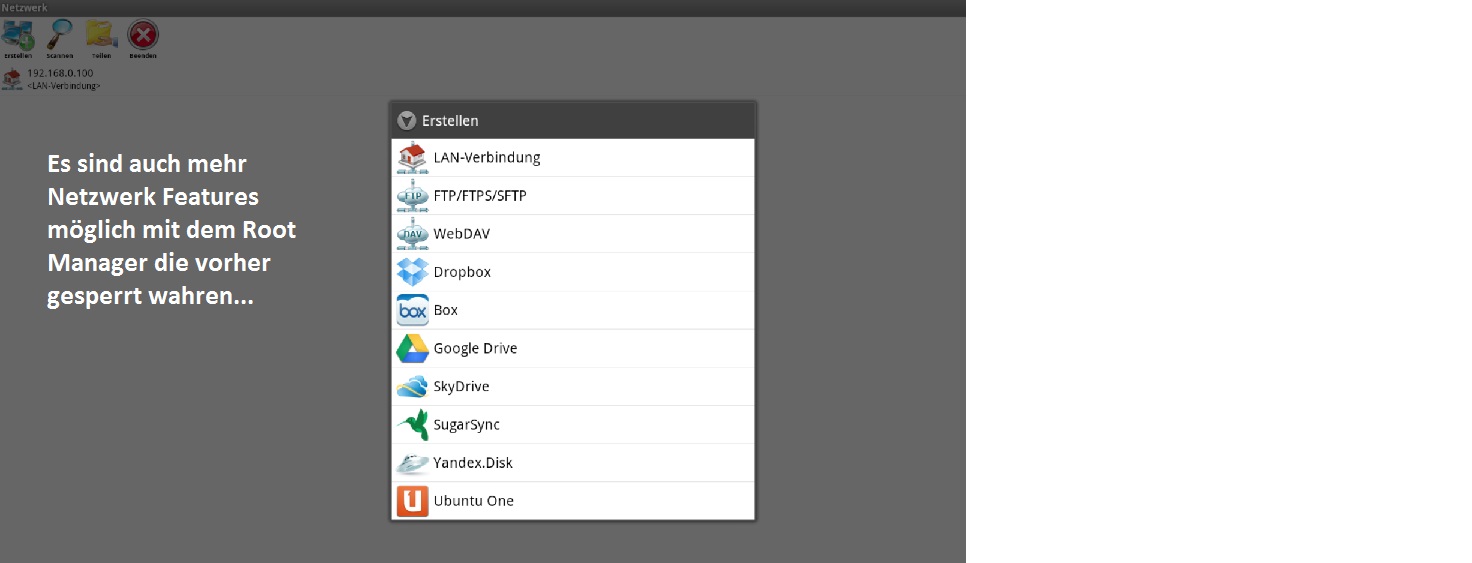Open the Teilen folder sharing icon
The image size is (1472, 563).
tap(101, 38)
